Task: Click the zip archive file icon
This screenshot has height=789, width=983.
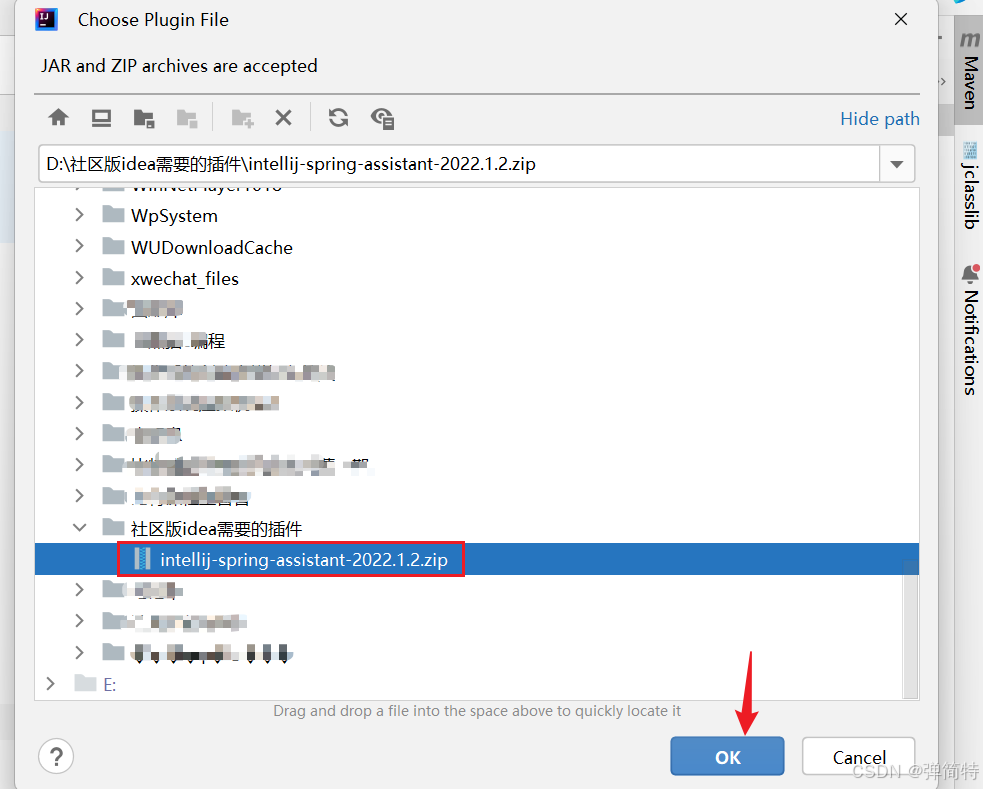Action: pos(143,559)
